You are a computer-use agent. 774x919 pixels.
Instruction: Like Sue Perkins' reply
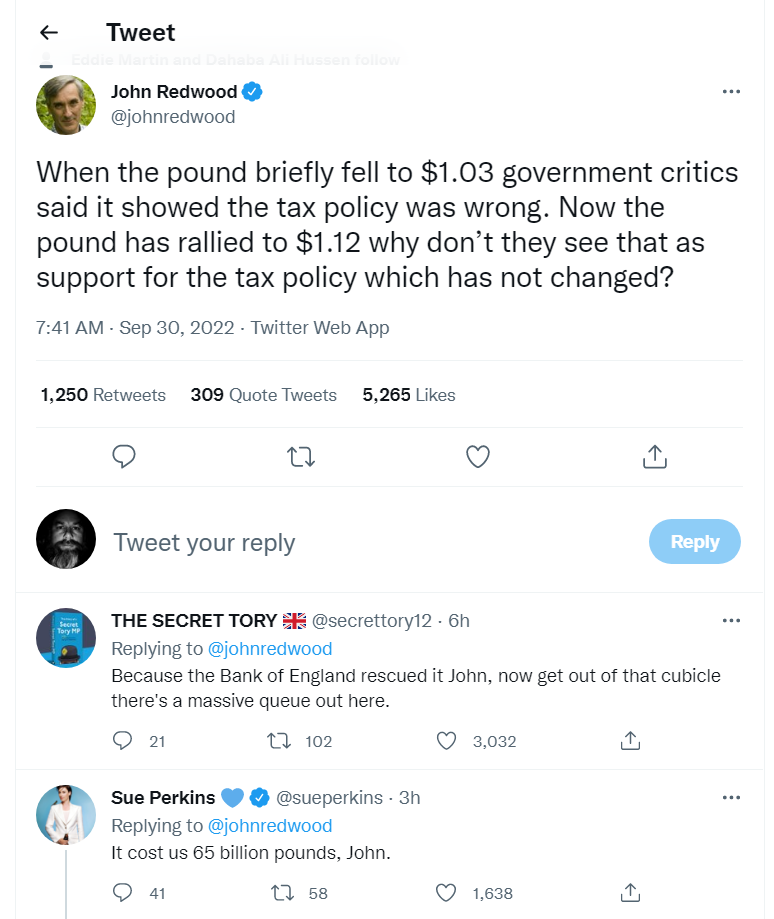point(448,892)
